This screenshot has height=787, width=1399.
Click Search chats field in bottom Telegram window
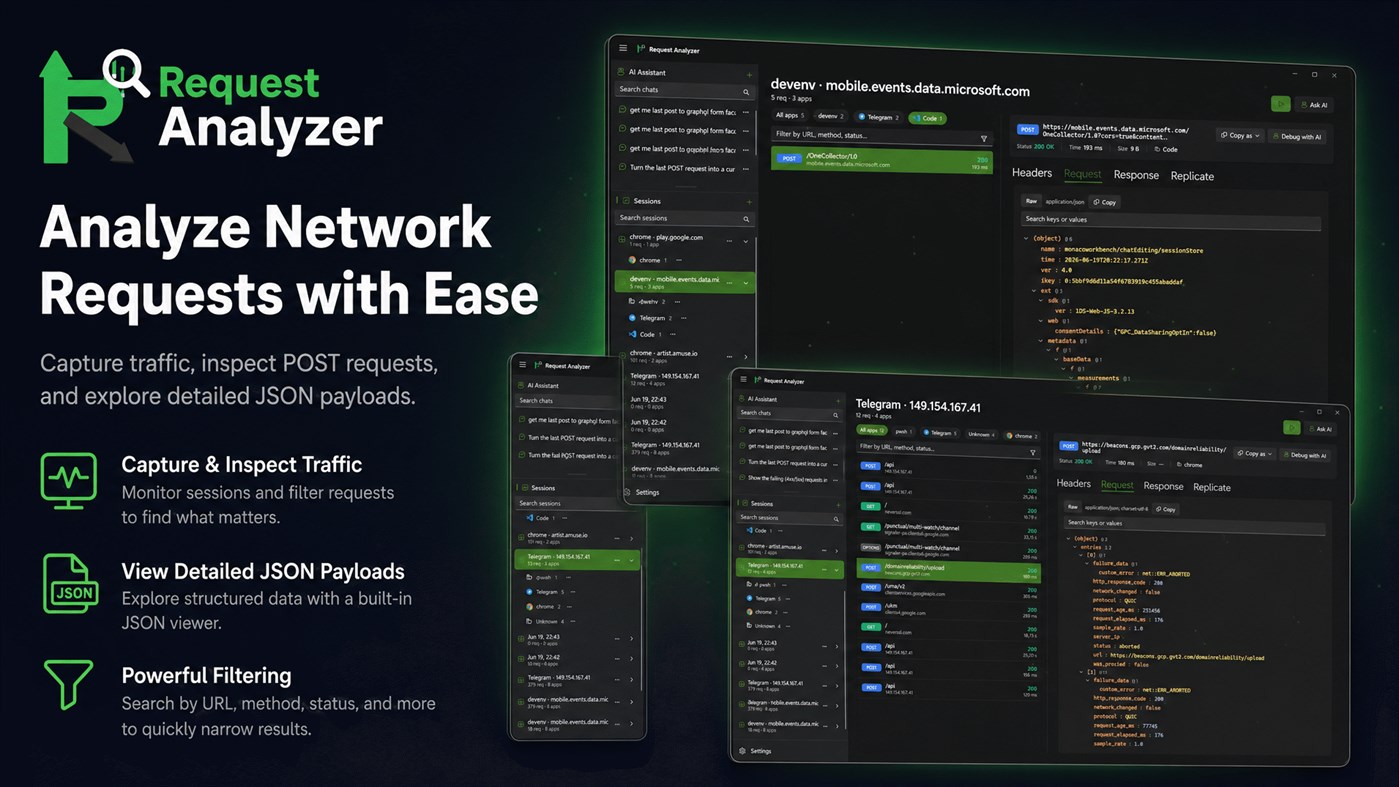pos(791,413)
